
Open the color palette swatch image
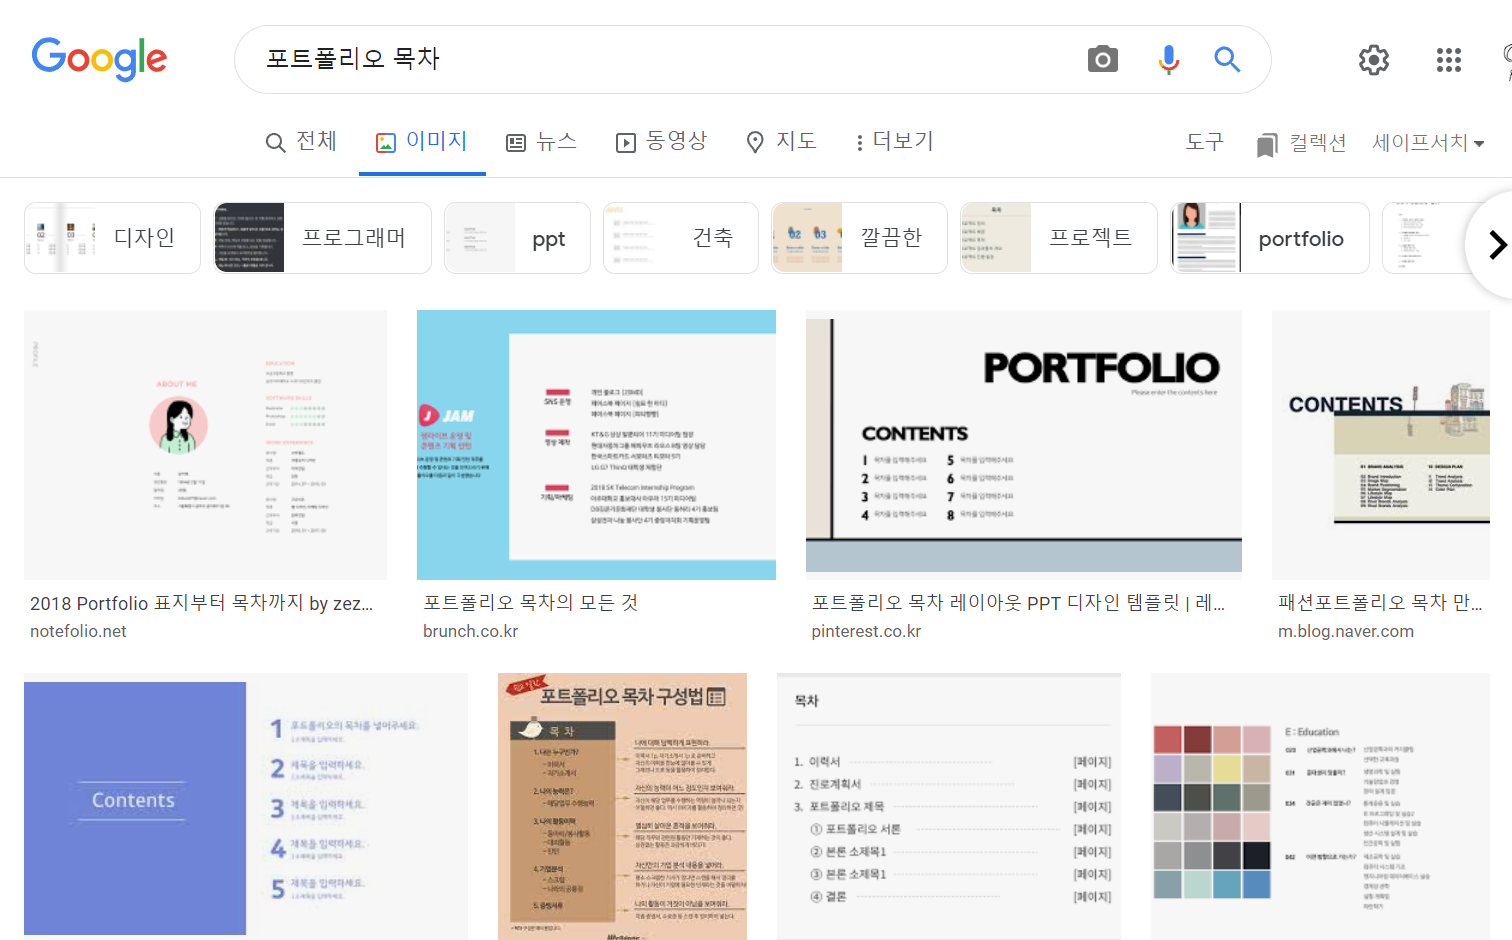point(1320,806)
